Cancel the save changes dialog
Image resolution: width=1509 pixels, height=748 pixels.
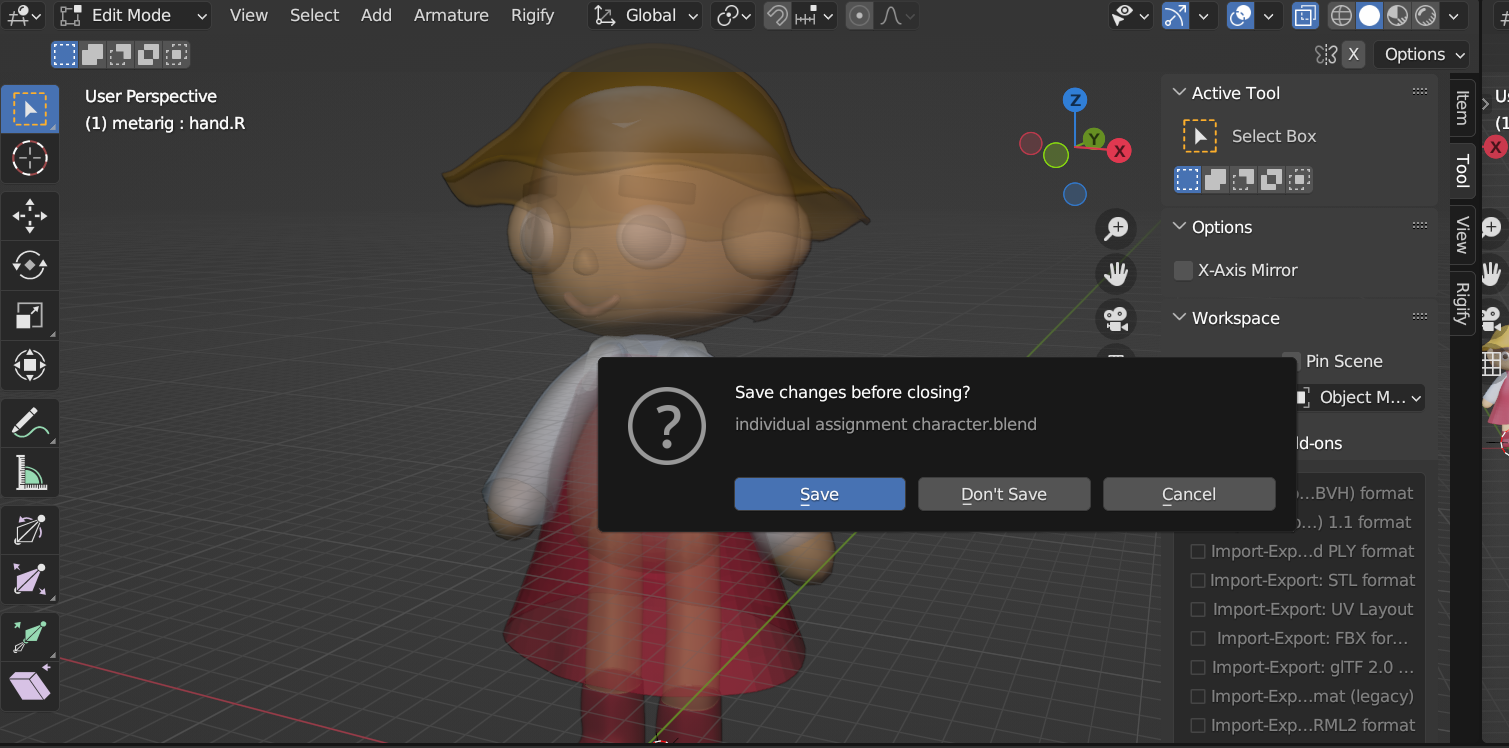[x=1189, y=494]
